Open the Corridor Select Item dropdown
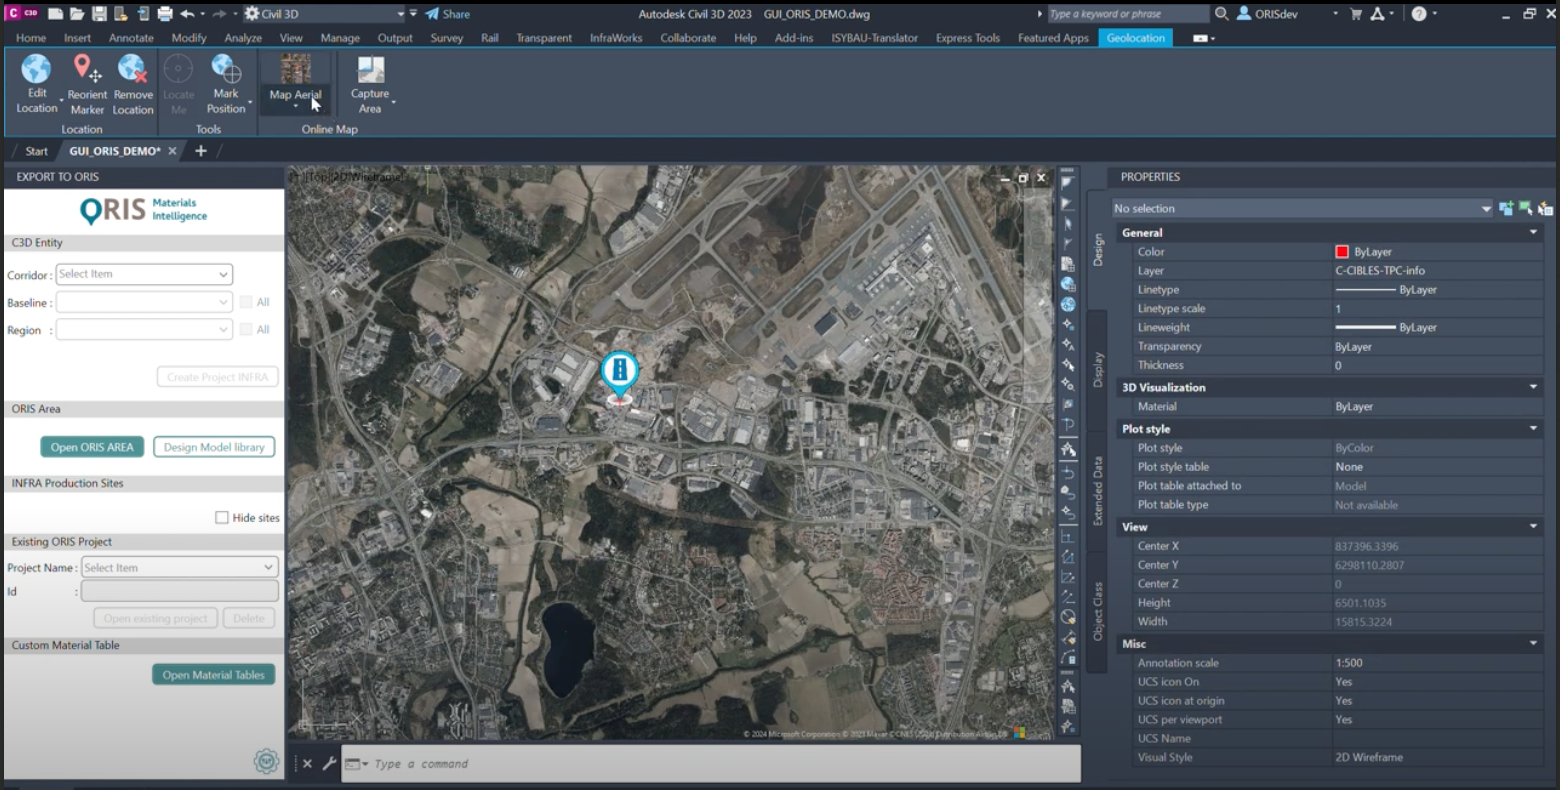Screen dimensions: 1560x790 point(144,274)
